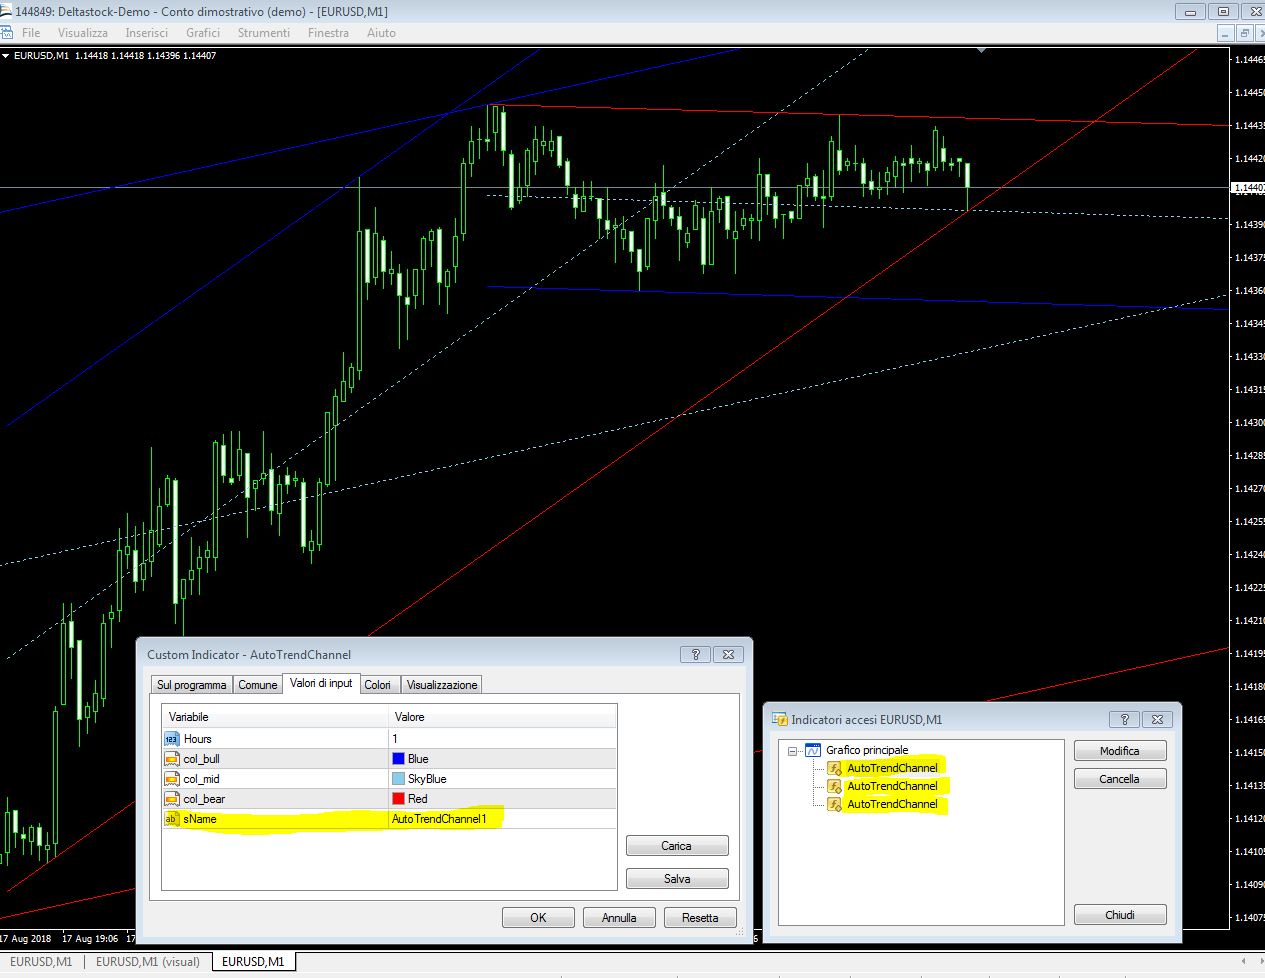1265x978 pixels.
Task: Open the Strumenti menu
Action: (264, 33)
